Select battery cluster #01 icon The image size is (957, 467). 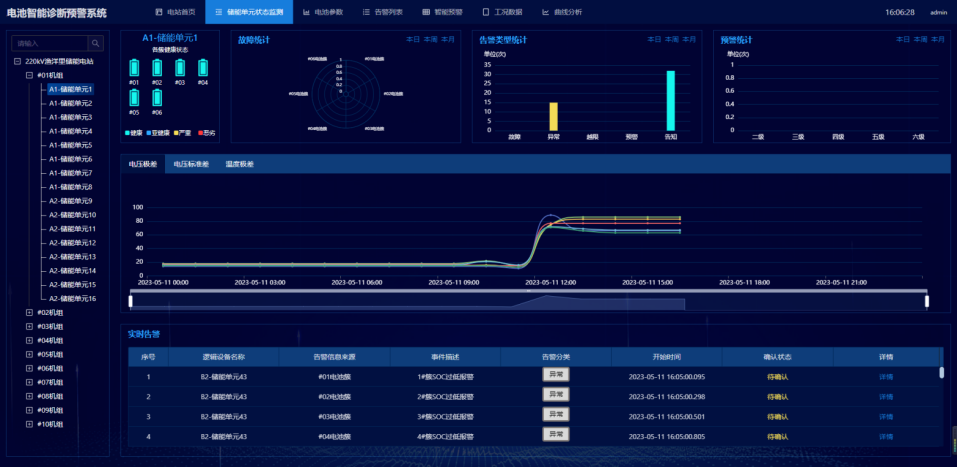pos(134,68)
